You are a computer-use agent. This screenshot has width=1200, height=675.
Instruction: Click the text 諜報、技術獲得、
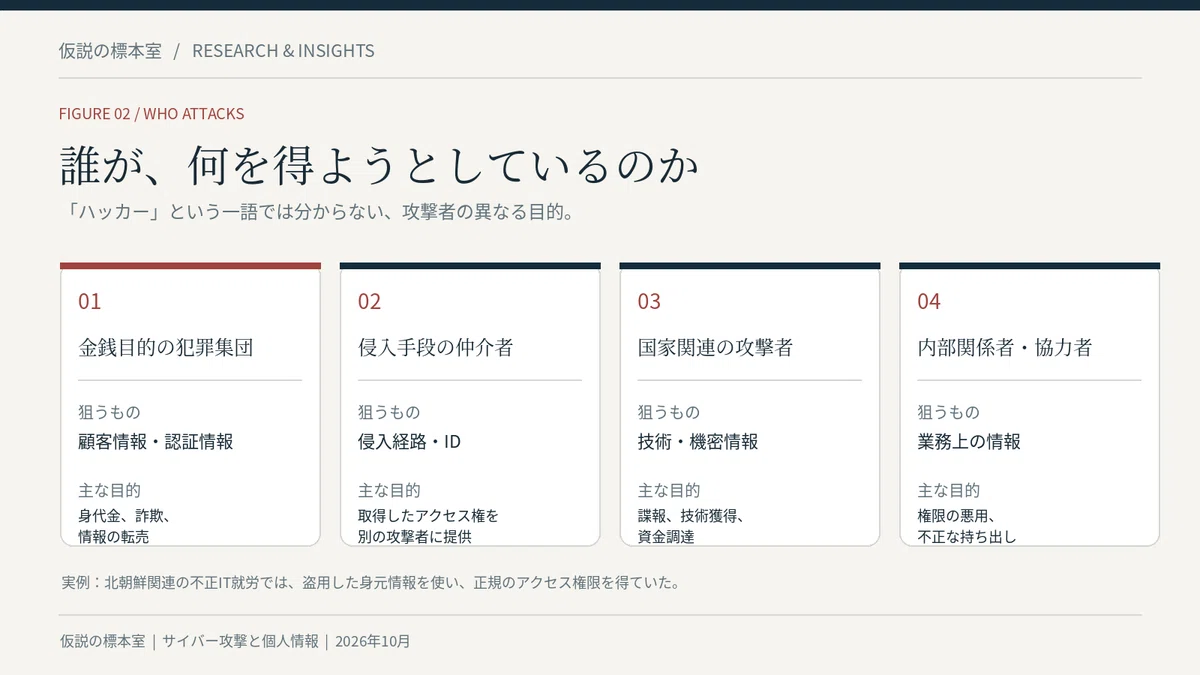[691, 517]
